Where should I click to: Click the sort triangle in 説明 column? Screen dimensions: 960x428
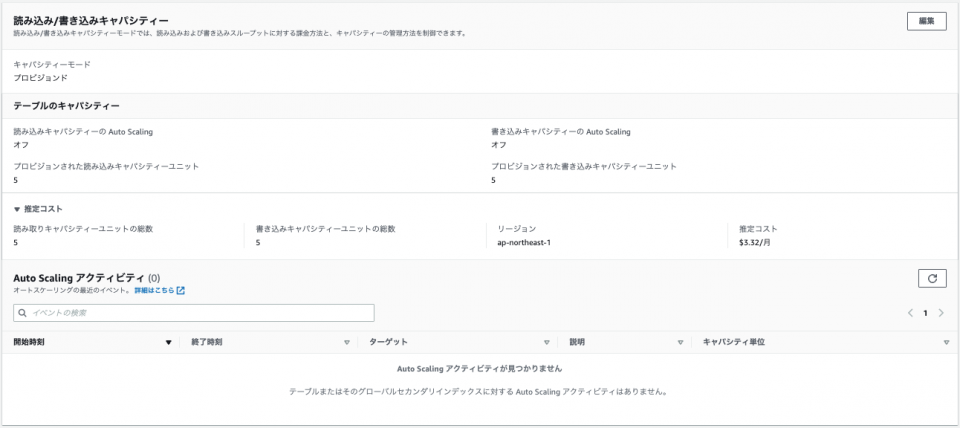click(x=680, y=342)
